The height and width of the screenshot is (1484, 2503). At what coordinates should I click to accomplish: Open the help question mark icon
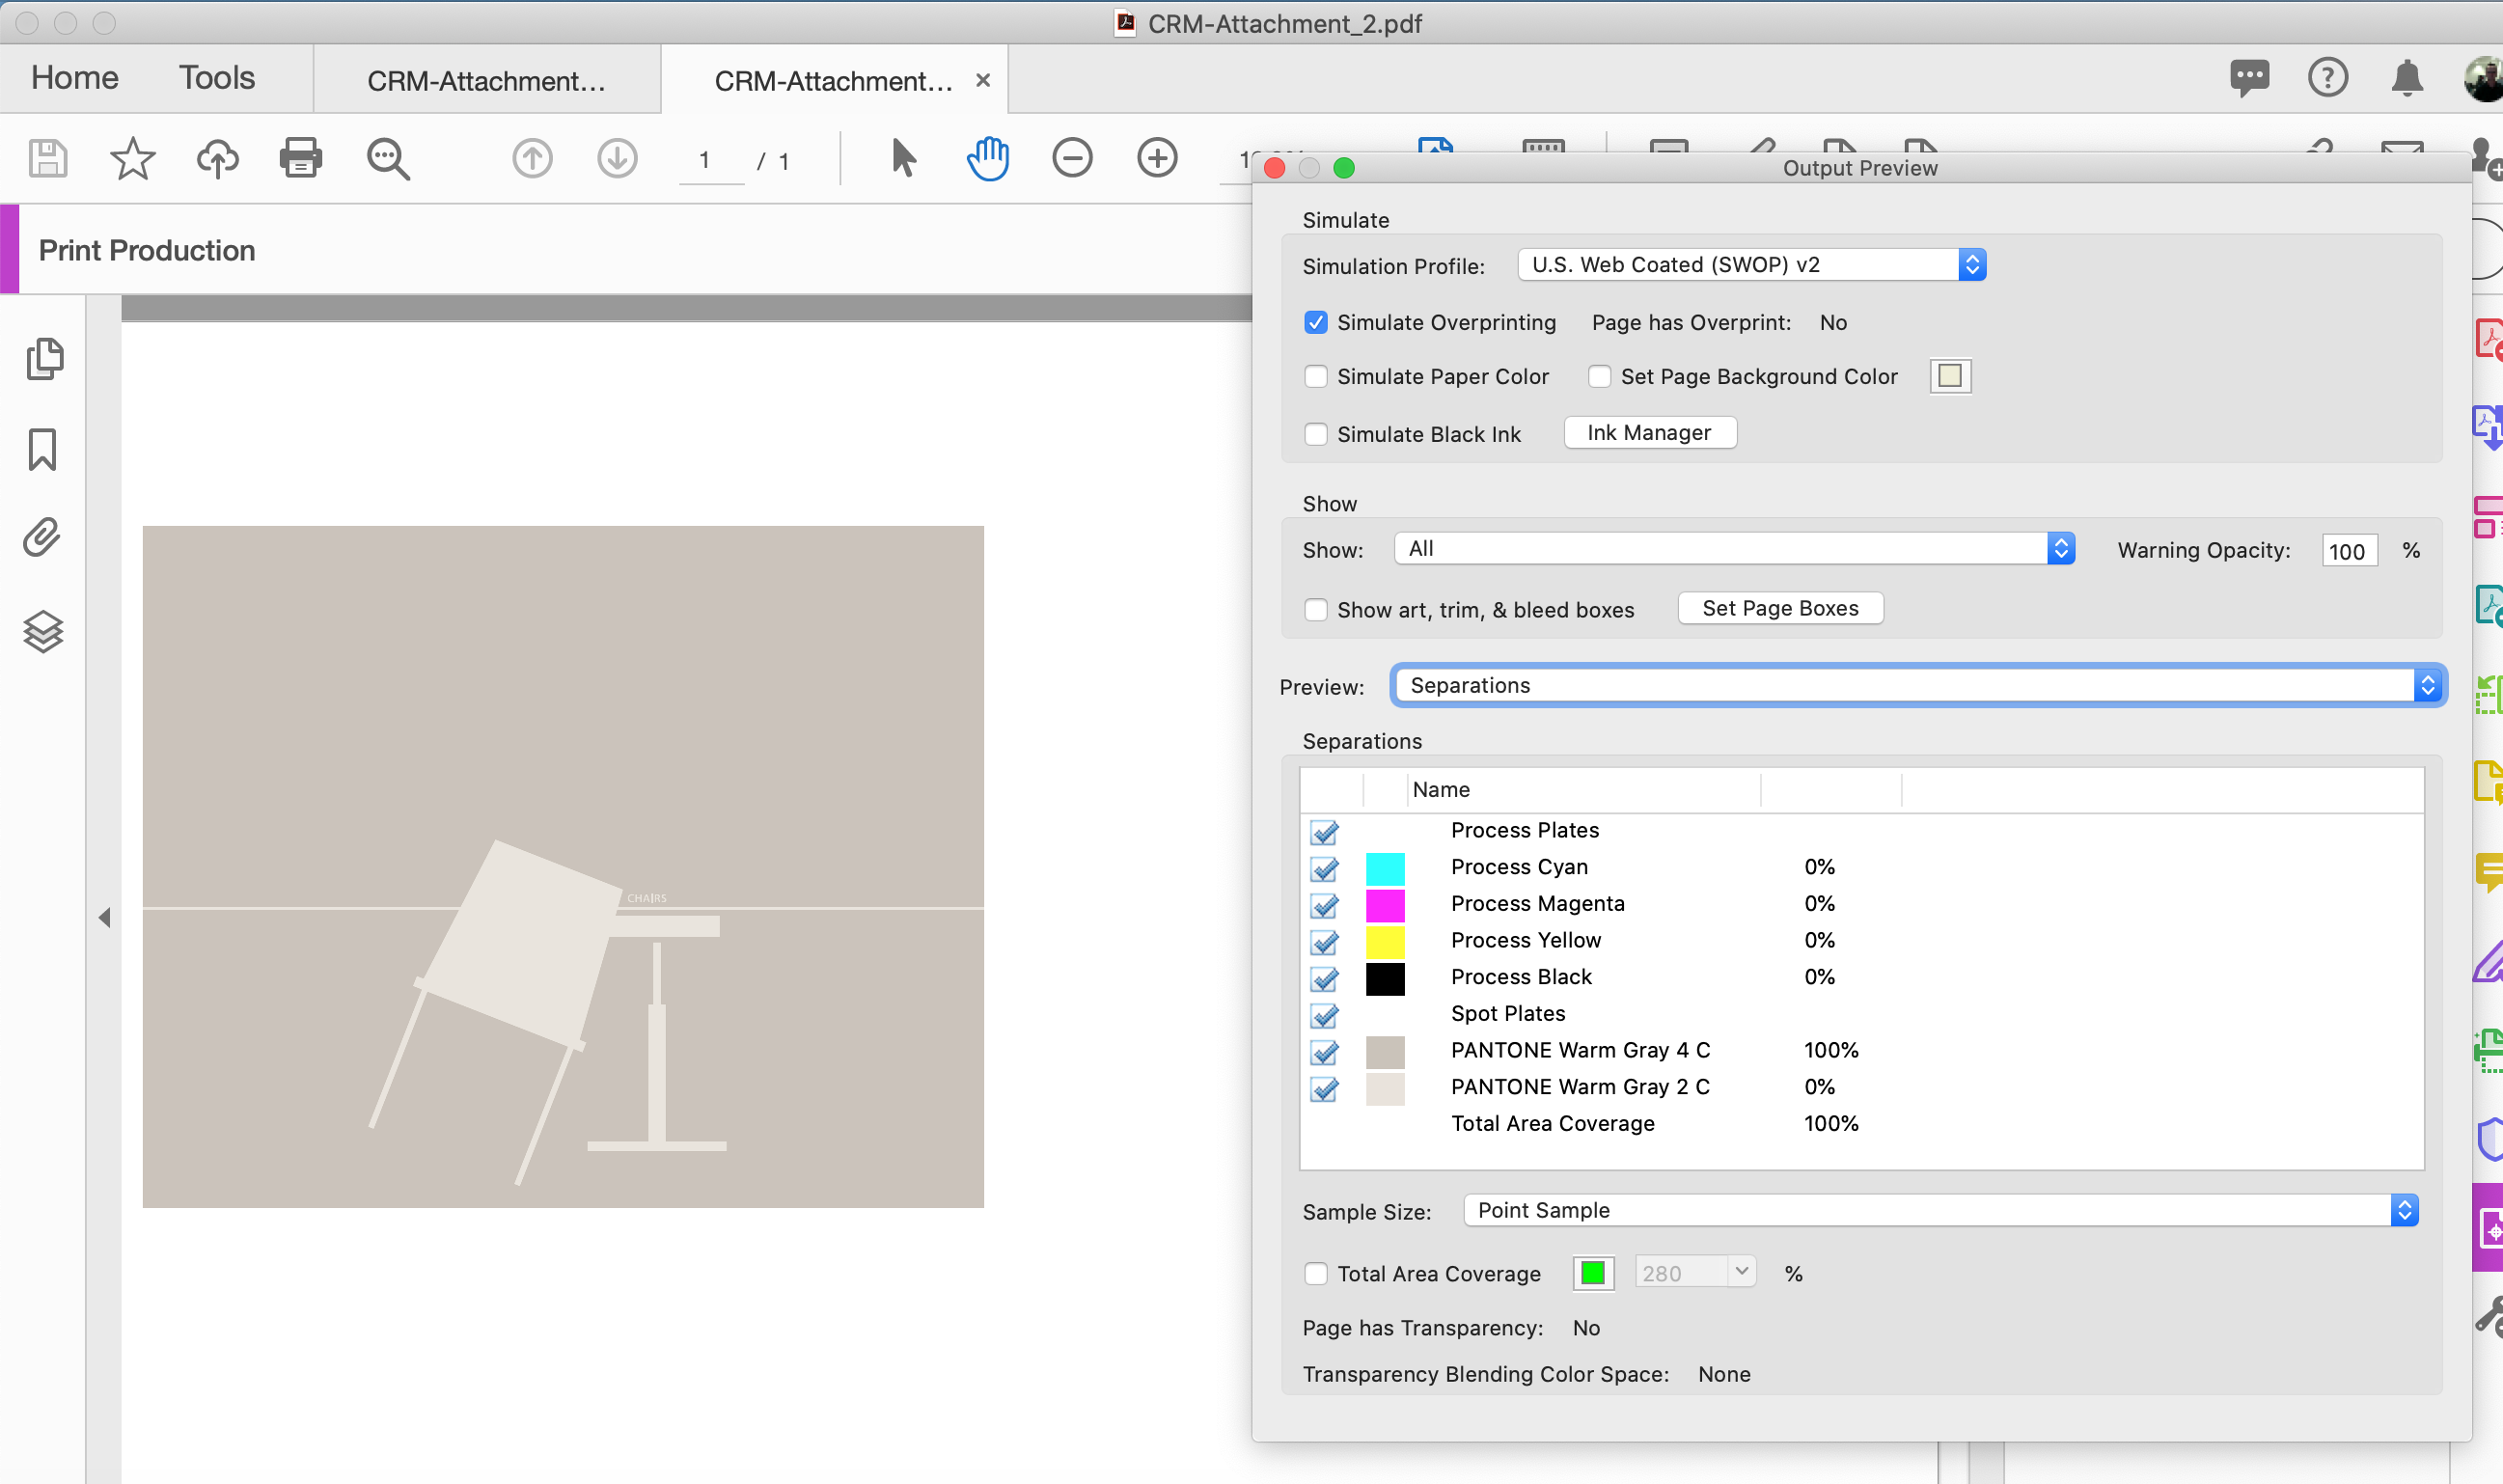tap(2327, 77)
